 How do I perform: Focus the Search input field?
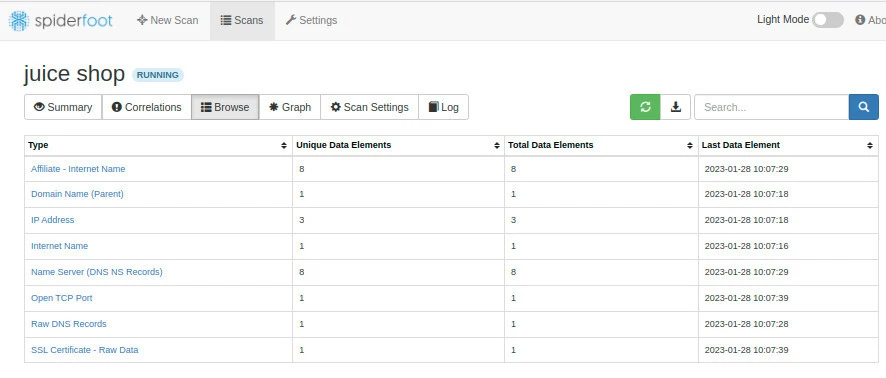coord(771,107)
